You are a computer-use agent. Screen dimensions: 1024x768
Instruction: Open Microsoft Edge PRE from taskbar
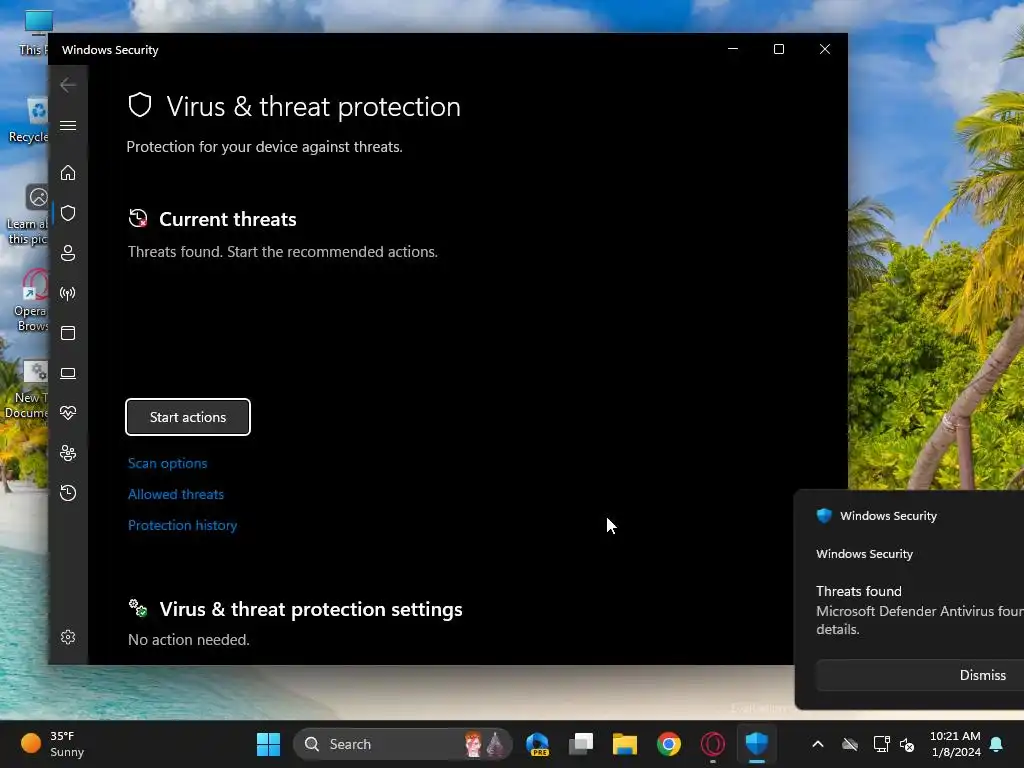coord(538,744)
